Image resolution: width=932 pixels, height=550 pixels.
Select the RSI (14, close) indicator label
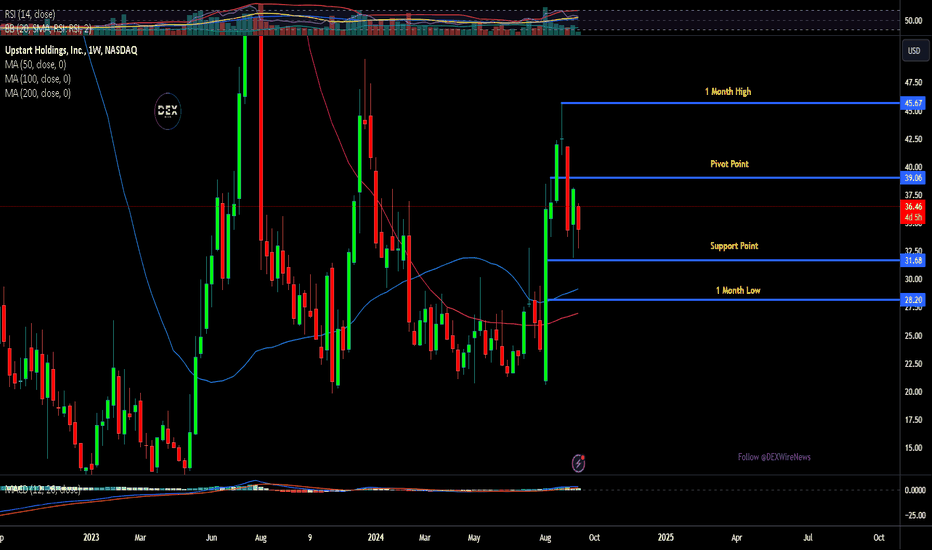click(x=30, y=14)
